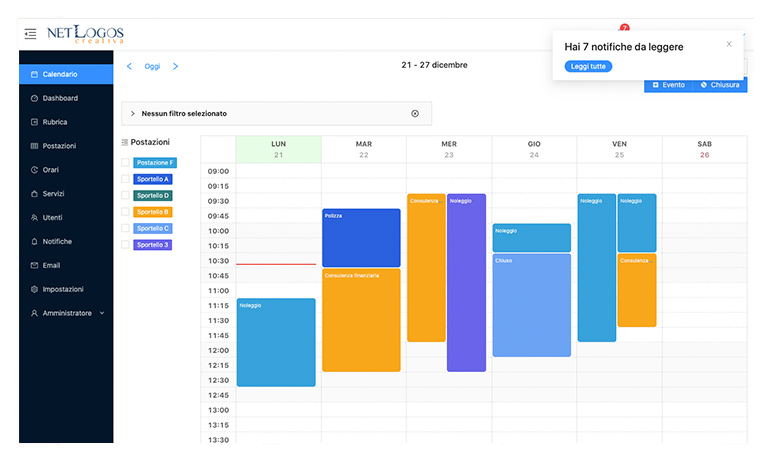Check the Sportello A checkbox
770x463 pixels.
pos(126,179)
